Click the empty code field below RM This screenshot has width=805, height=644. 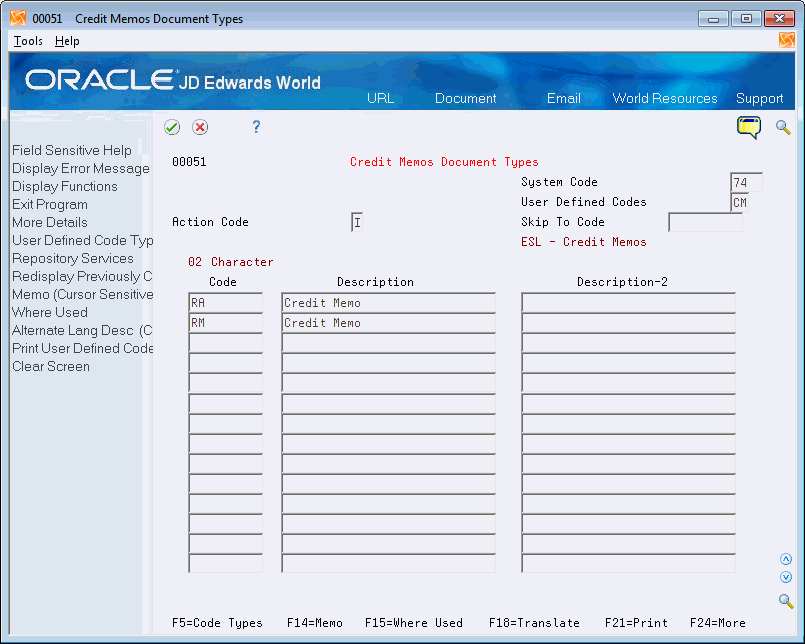tap(225, 343)
